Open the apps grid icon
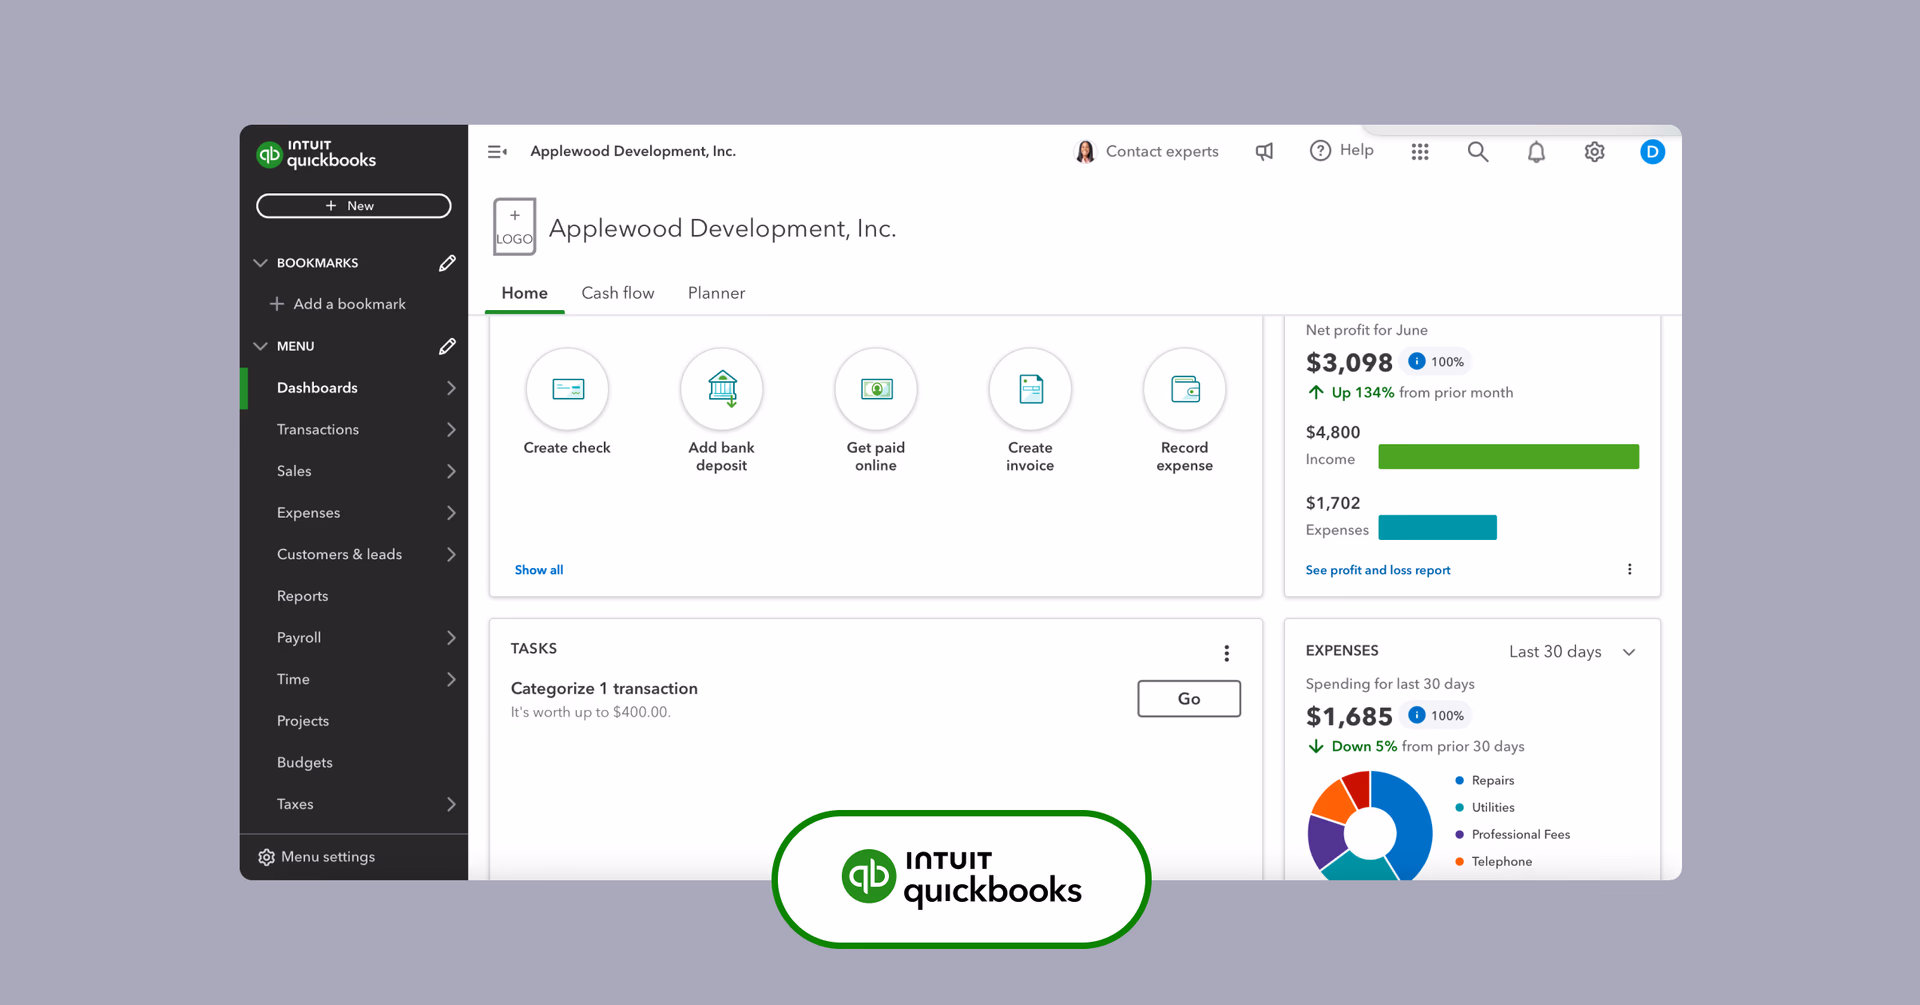This screenshot has width=1920, height=1005. (x=1419, y=152)
